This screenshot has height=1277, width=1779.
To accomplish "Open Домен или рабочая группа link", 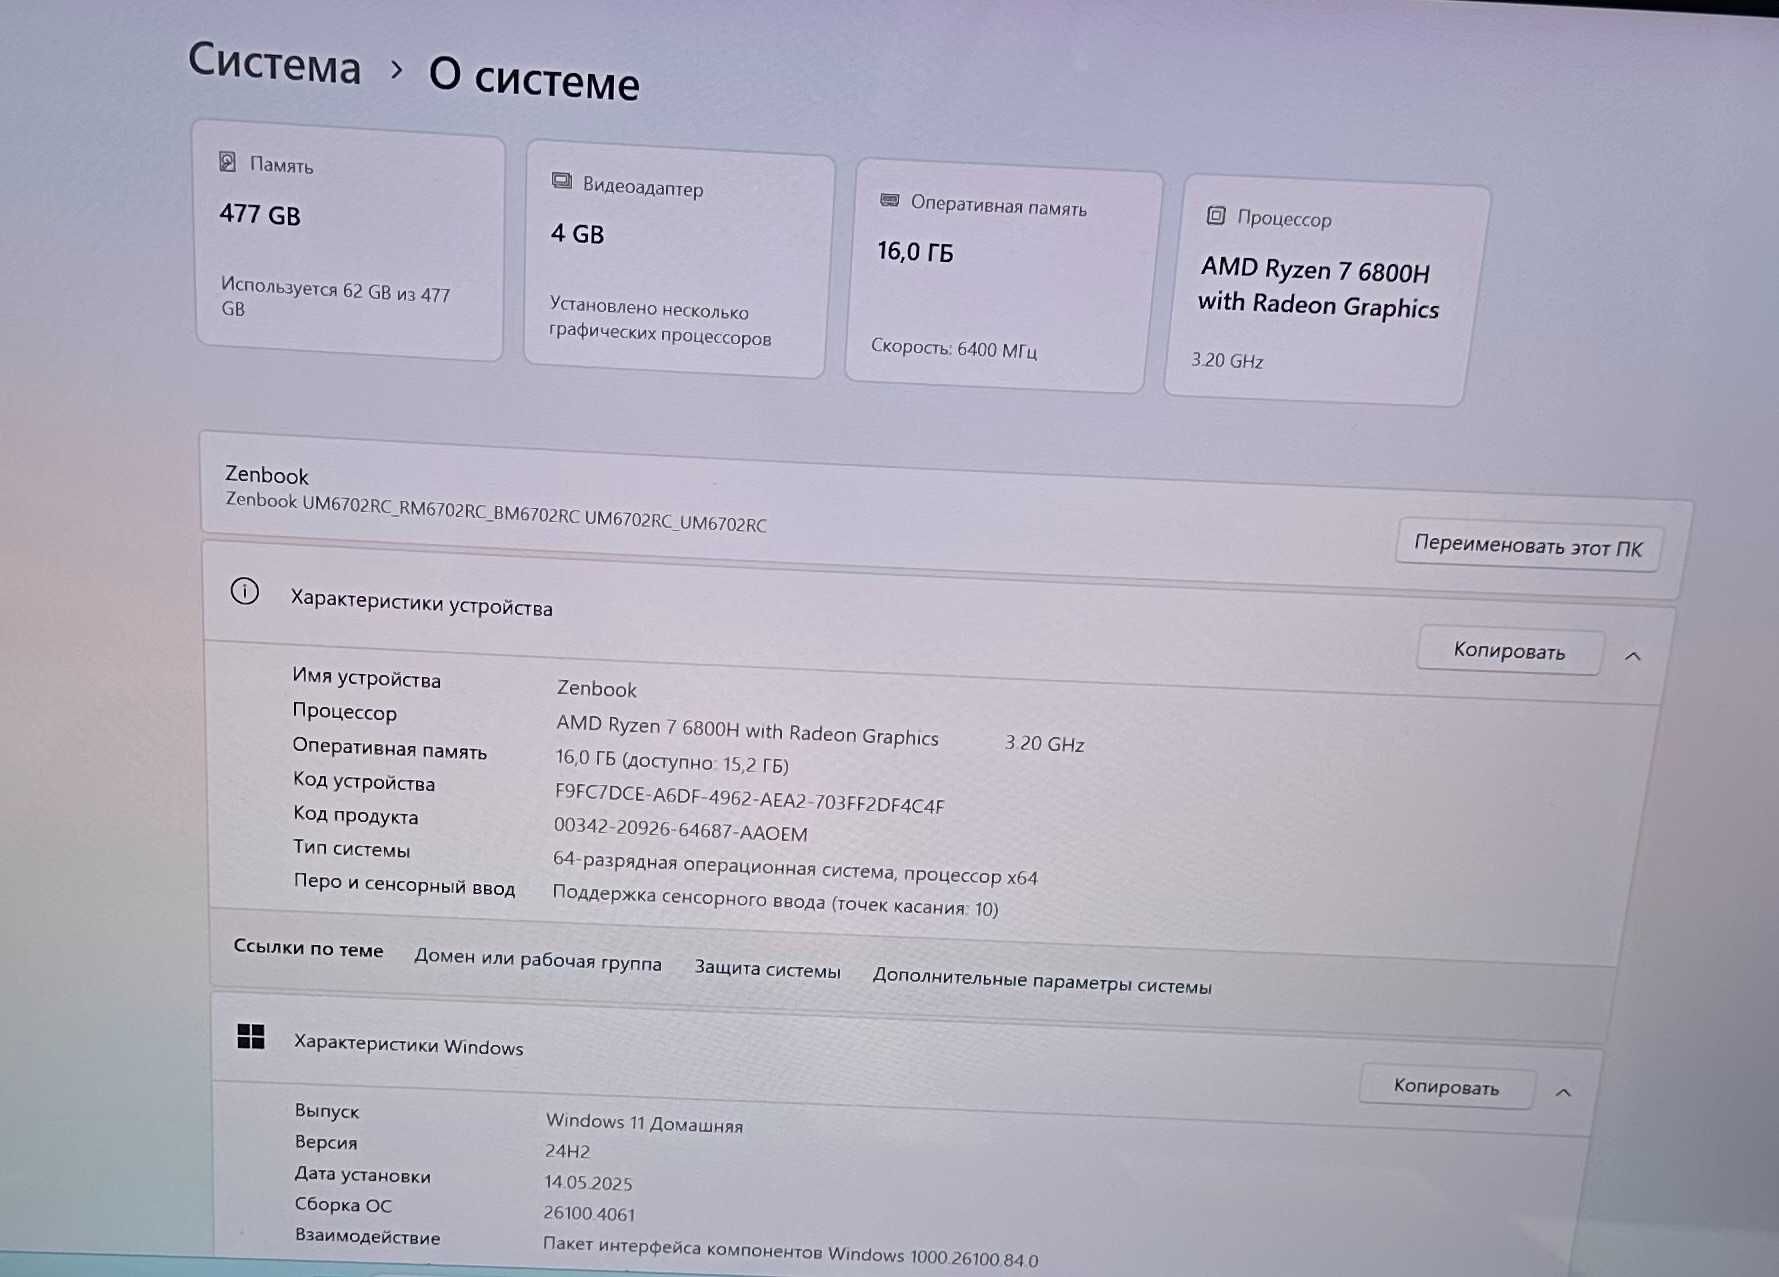I will (x=538, y=960).
